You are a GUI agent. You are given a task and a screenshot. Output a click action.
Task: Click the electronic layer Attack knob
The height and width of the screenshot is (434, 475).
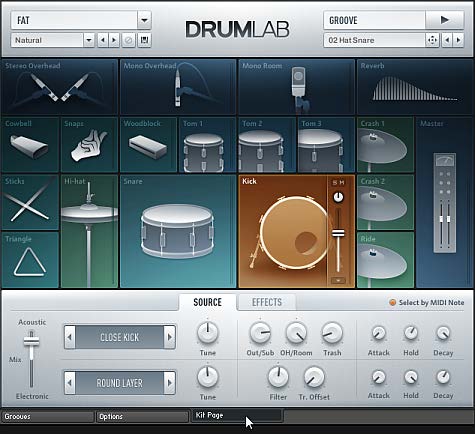click(379, 377)
